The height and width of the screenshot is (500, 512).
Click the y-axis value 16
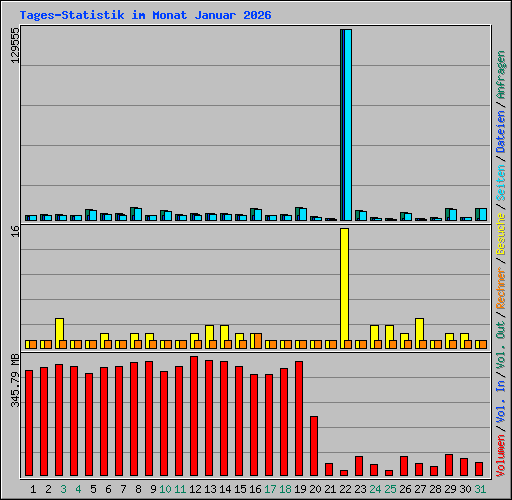coord(15,231)
